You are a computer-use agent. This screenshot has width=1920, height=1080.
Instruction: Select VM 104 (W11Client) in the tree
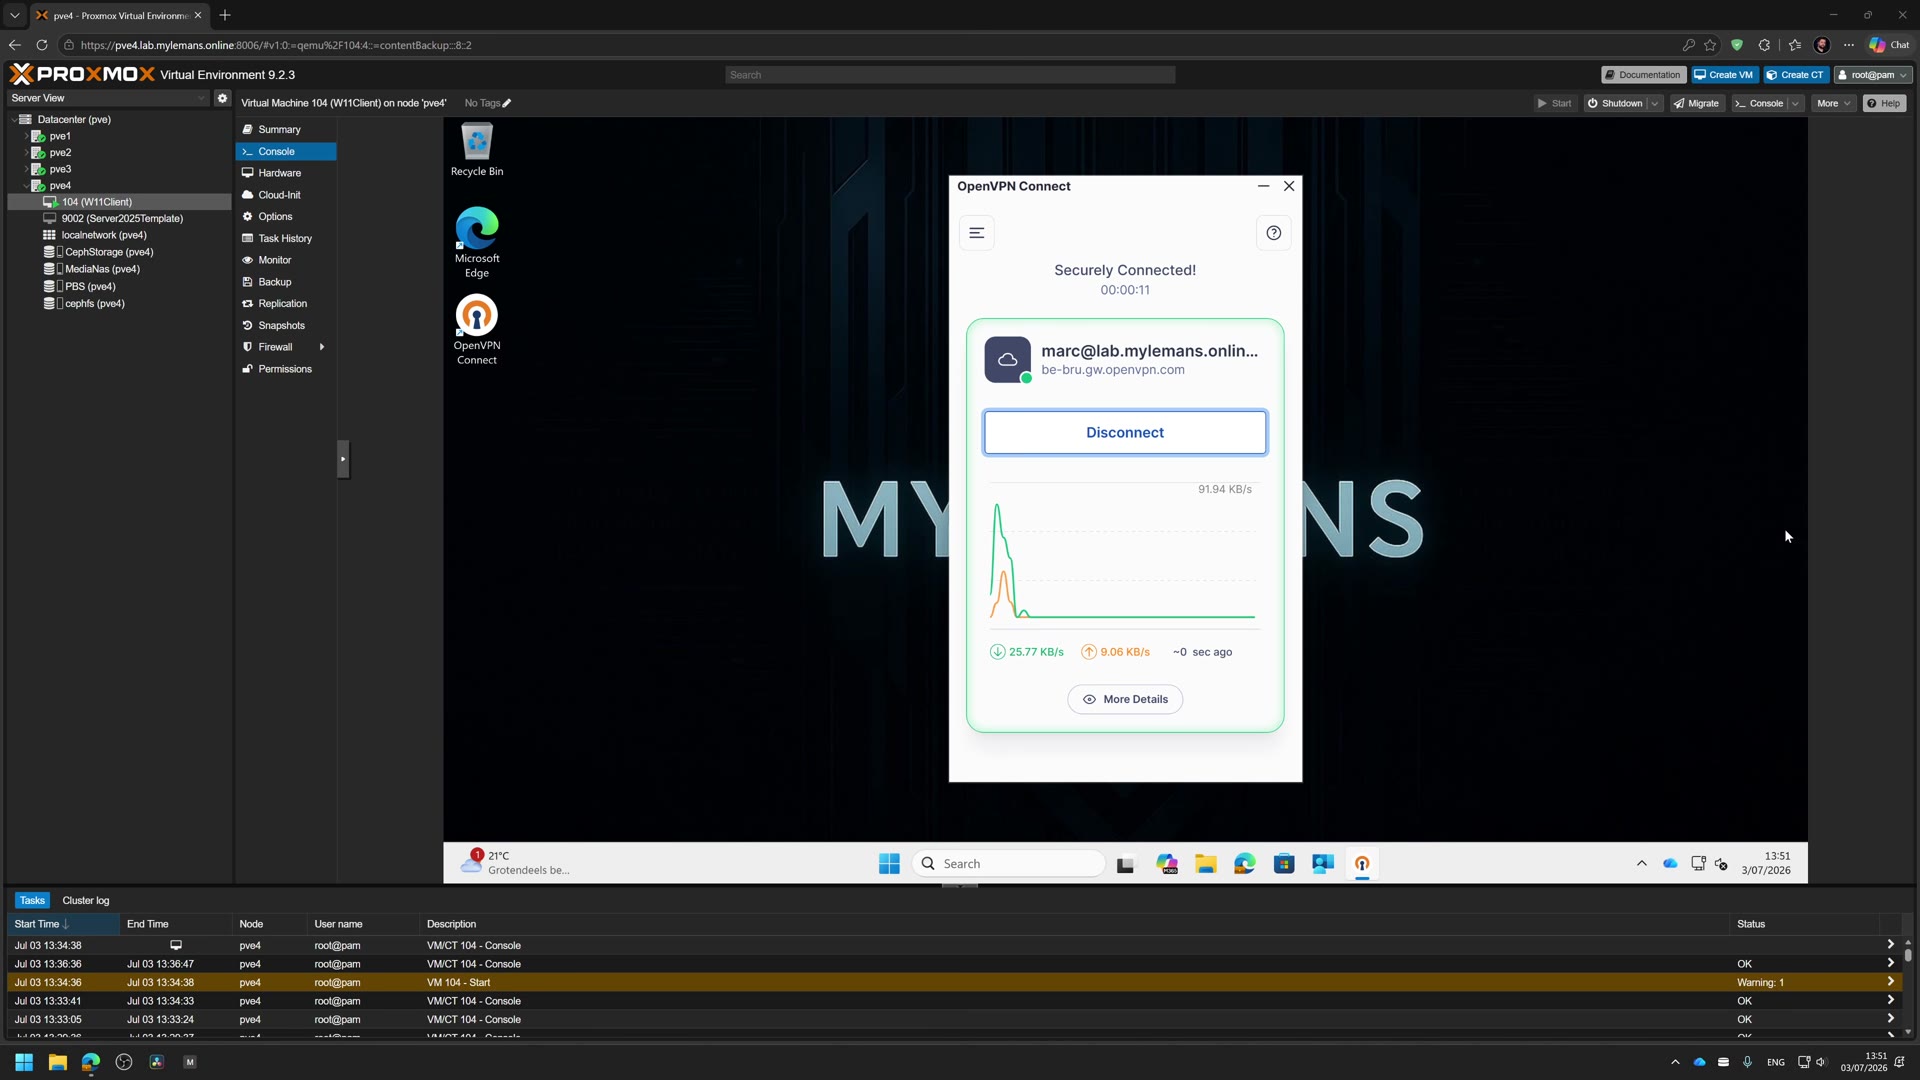point(119,202)
